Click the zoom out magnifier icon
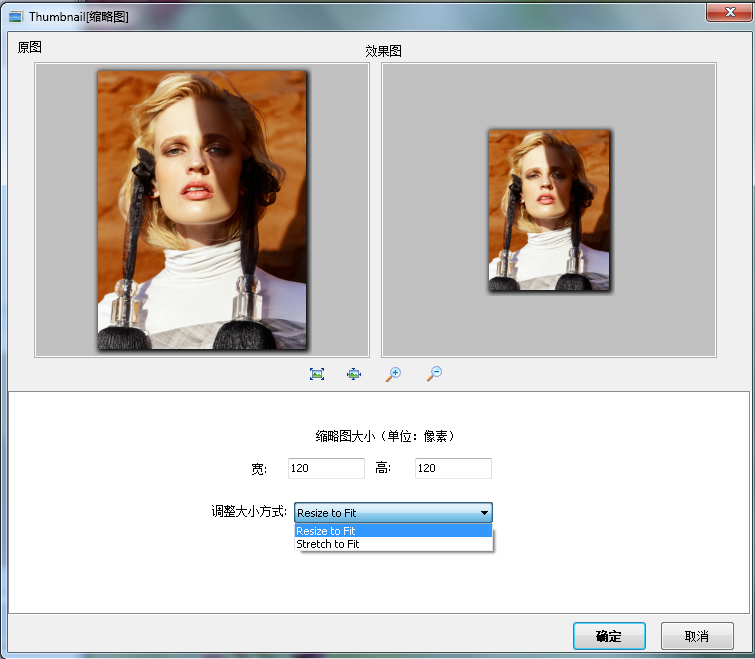The height and width of the screenshot is (659, 755). coord(434,374)
